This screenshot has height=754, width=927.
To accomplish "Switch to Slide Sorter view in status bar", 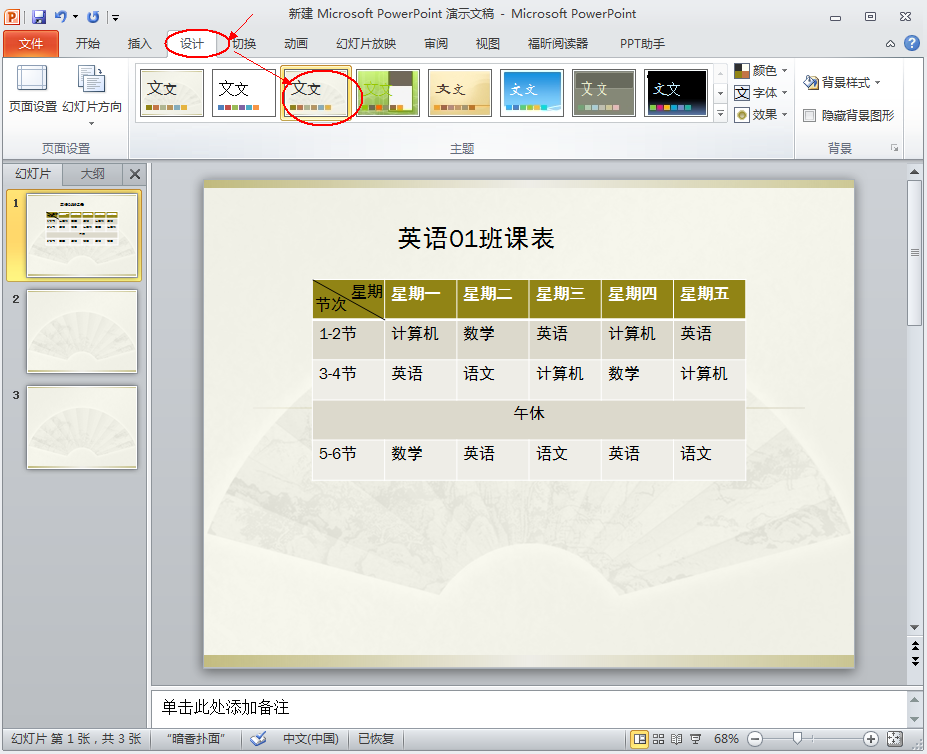I will click(658, 739).
